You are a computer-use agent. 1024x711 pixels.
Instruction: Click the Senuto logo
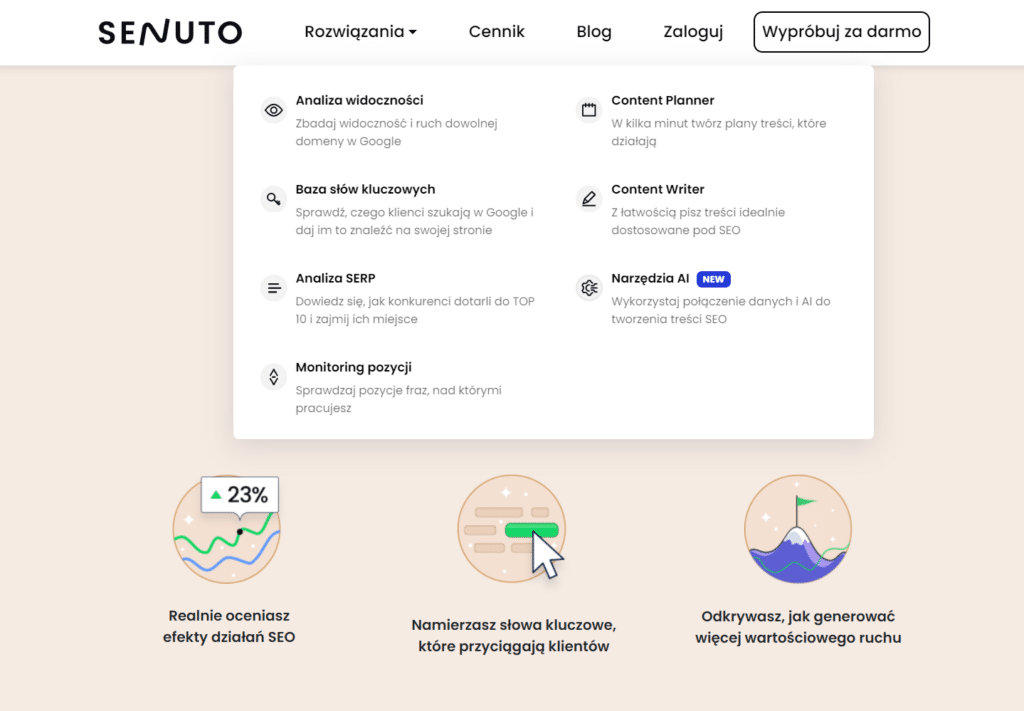click(170, 32)
